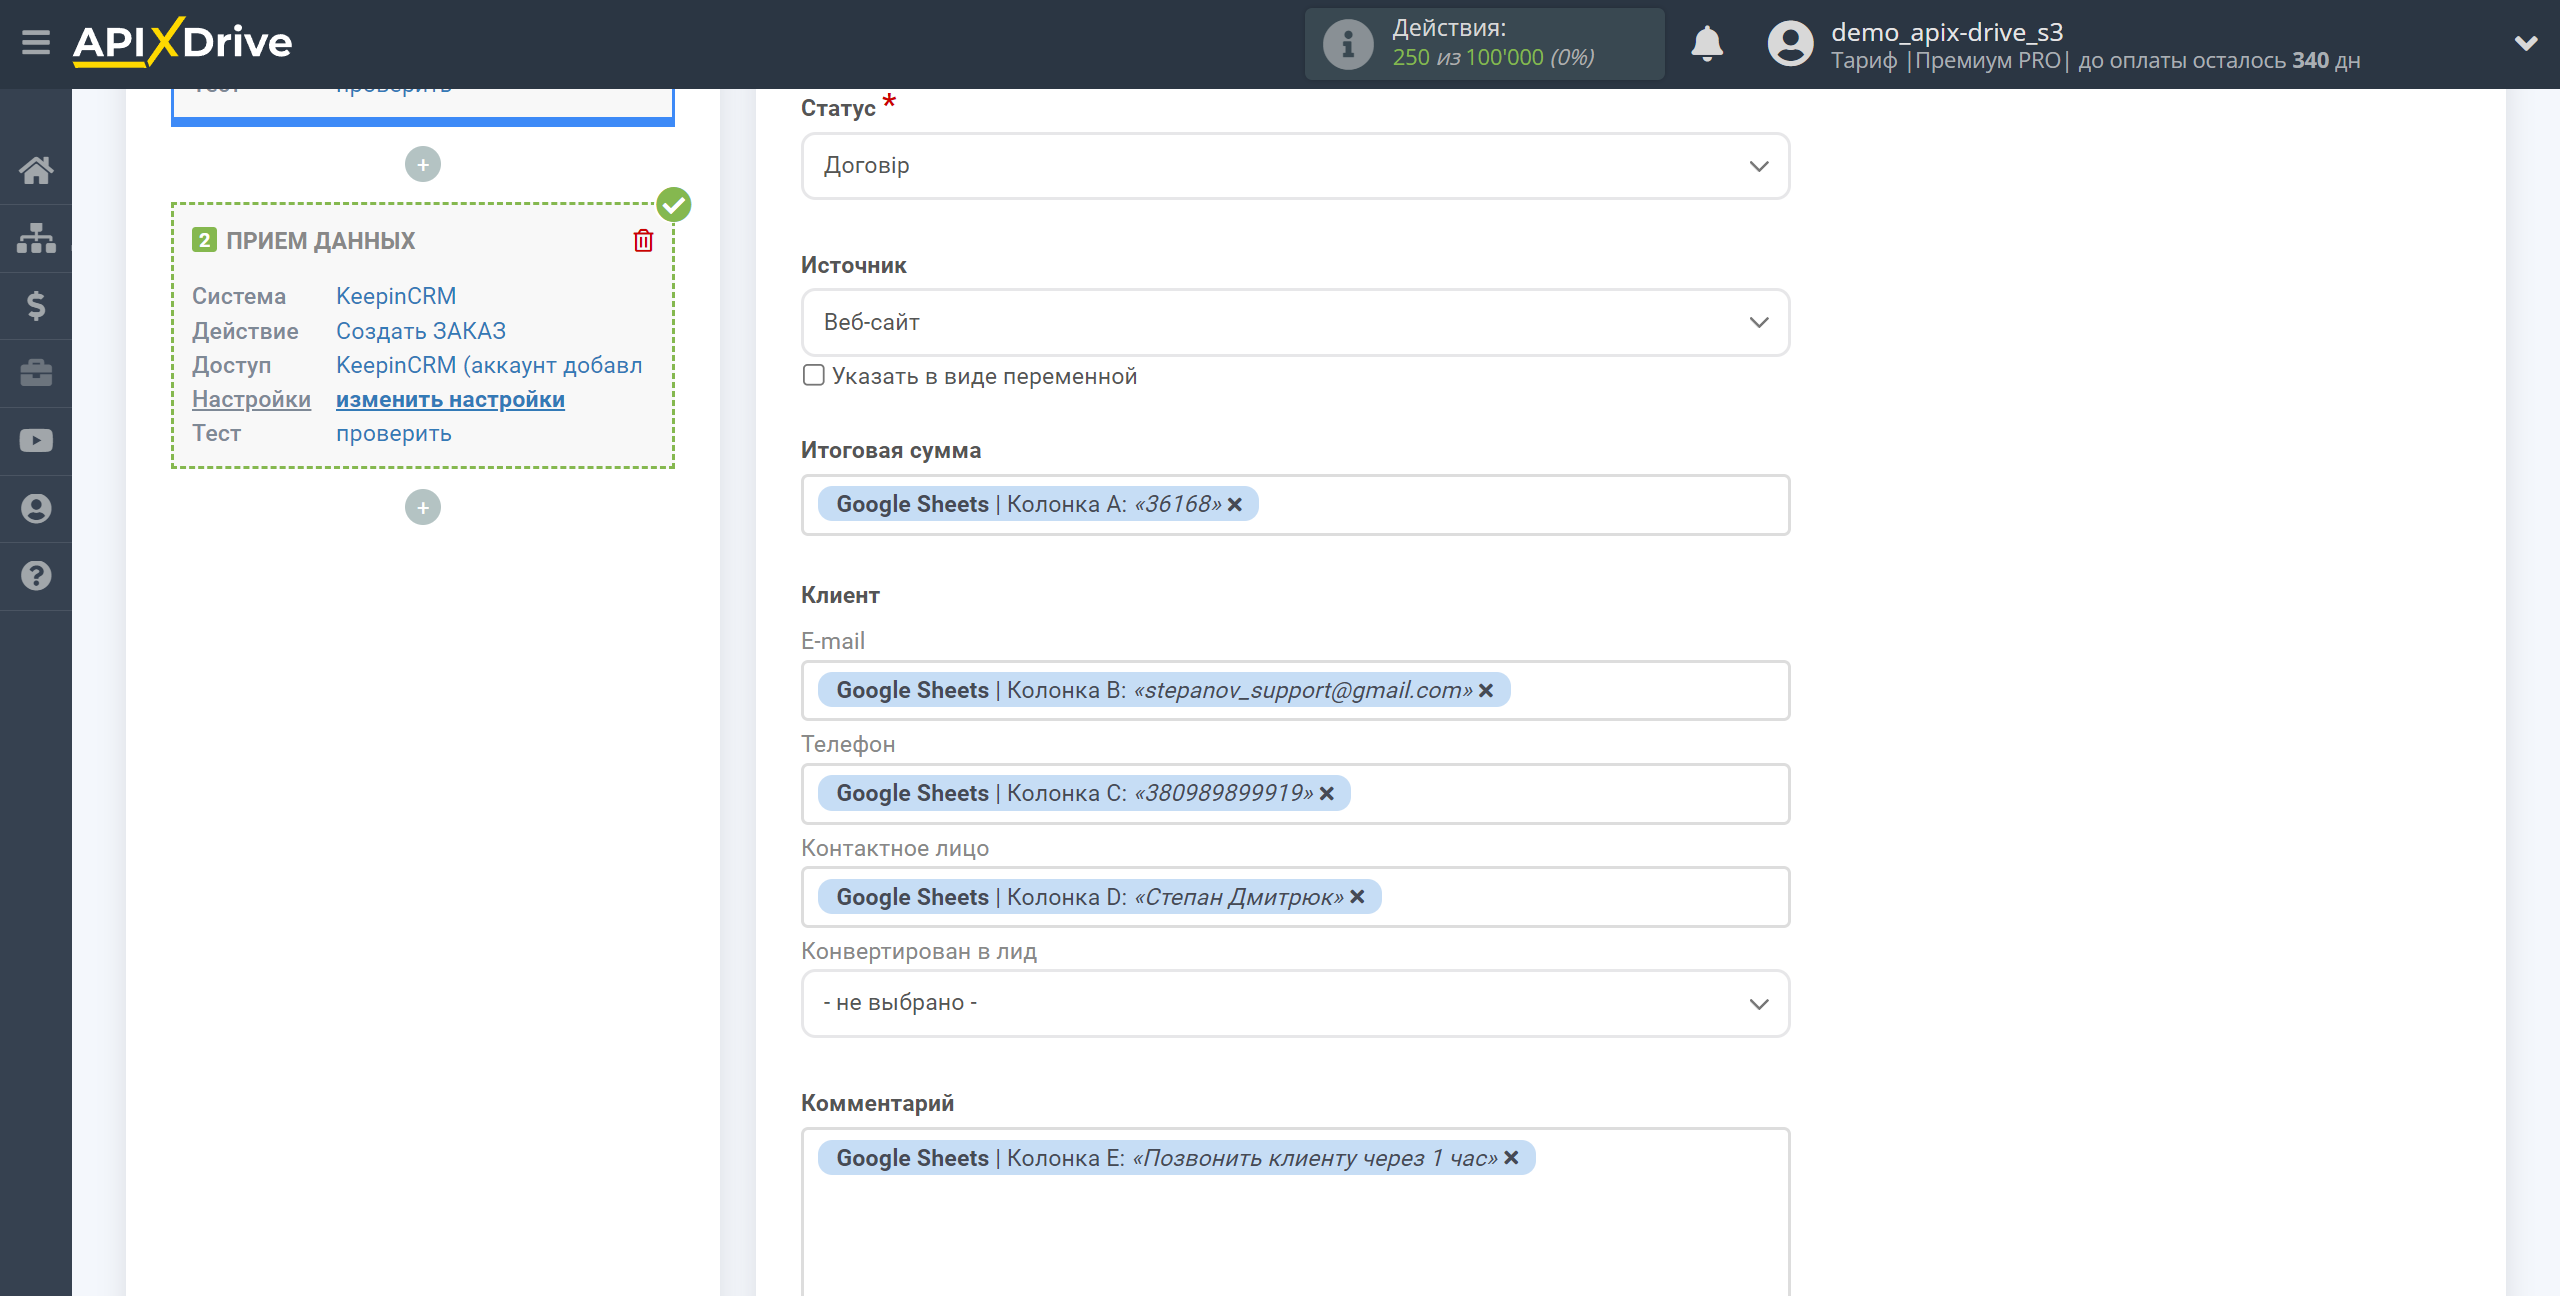This screenshot has width=2560, height=1296.
Task: Click the user avatar icon
Action: 1790,44
